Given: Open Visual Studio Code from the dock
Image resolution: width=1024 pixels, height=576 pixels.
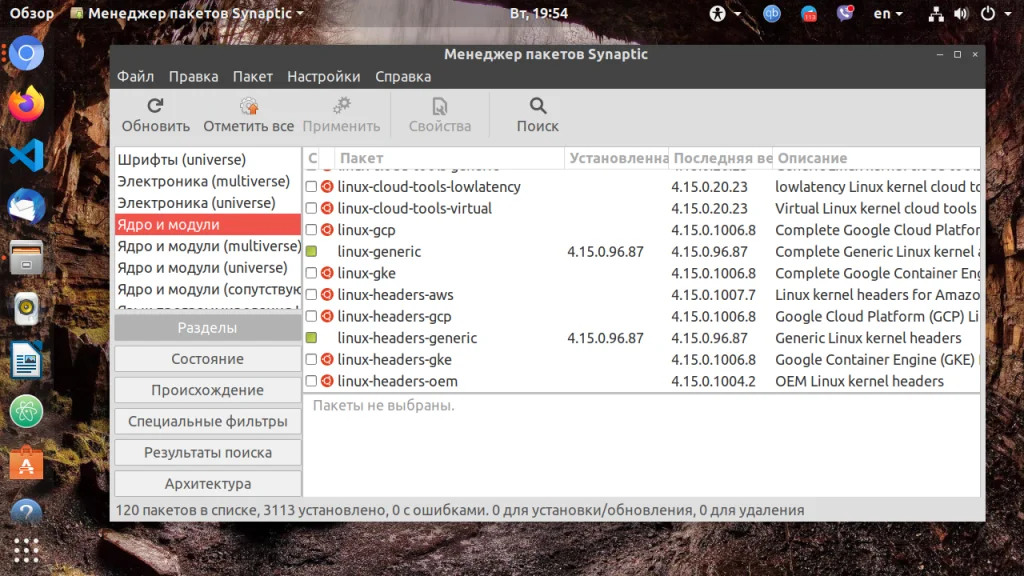Looking at the screenshot, I should point(26,155).
